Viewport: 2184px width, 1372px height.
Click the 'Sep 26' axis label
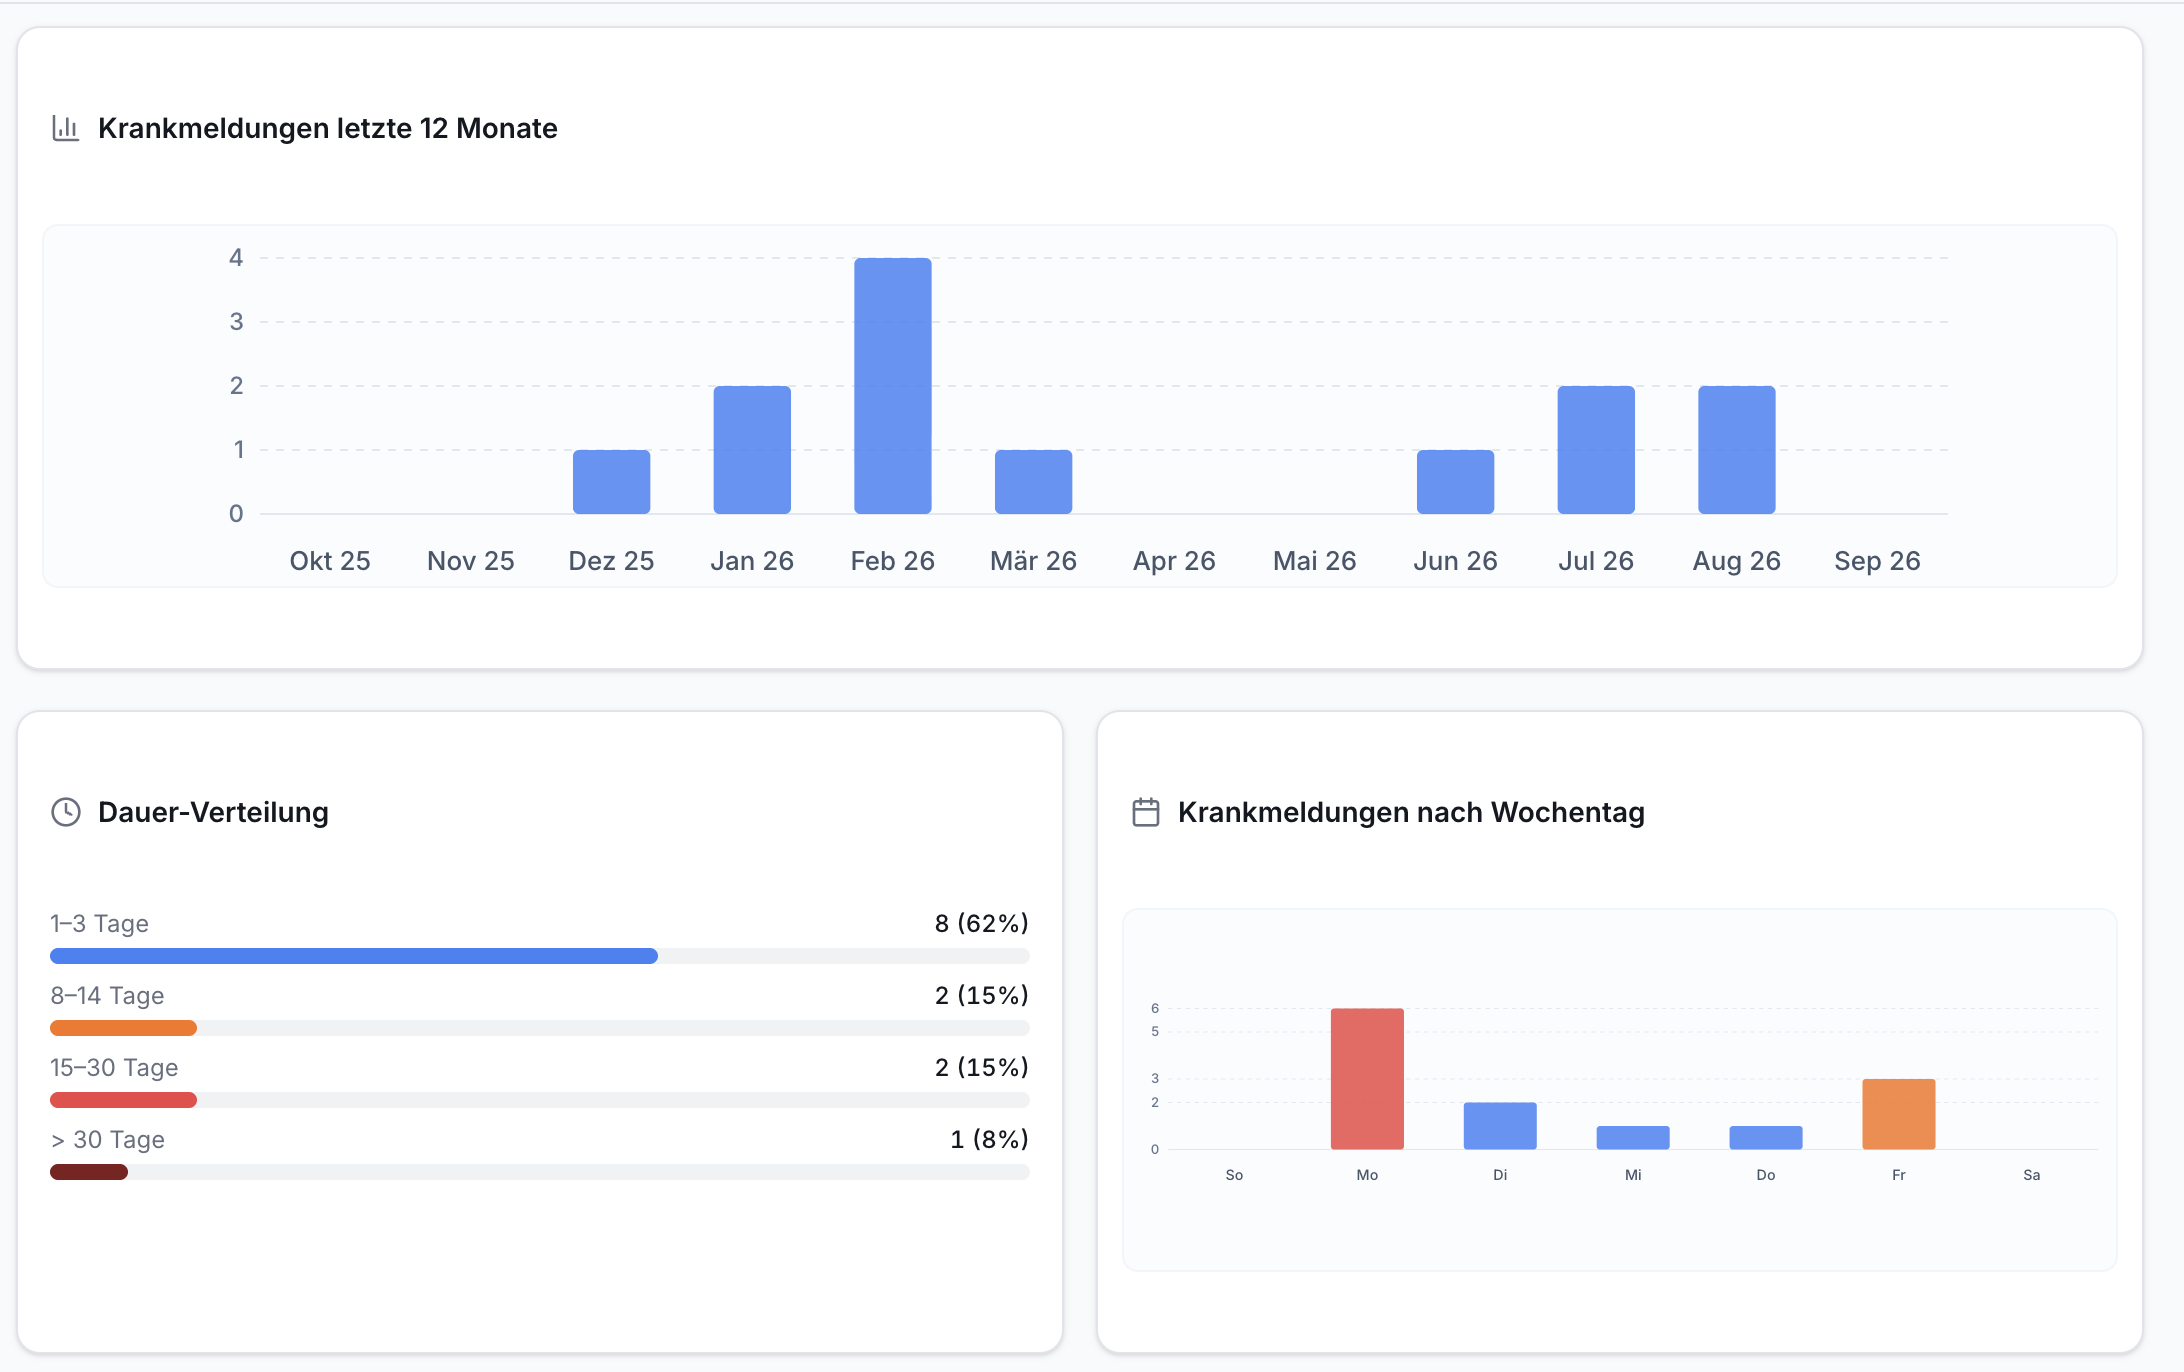(1877, 561)
